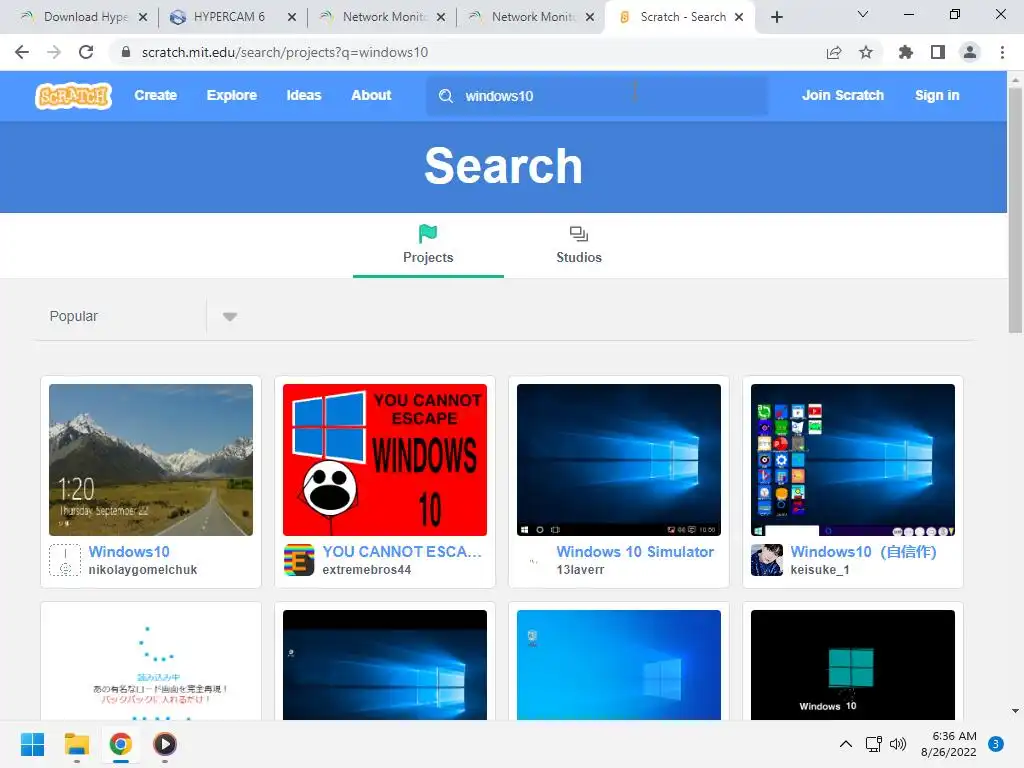Click the windows10 search field
This screenshot has height=768, width=1024.
(597, 96)
